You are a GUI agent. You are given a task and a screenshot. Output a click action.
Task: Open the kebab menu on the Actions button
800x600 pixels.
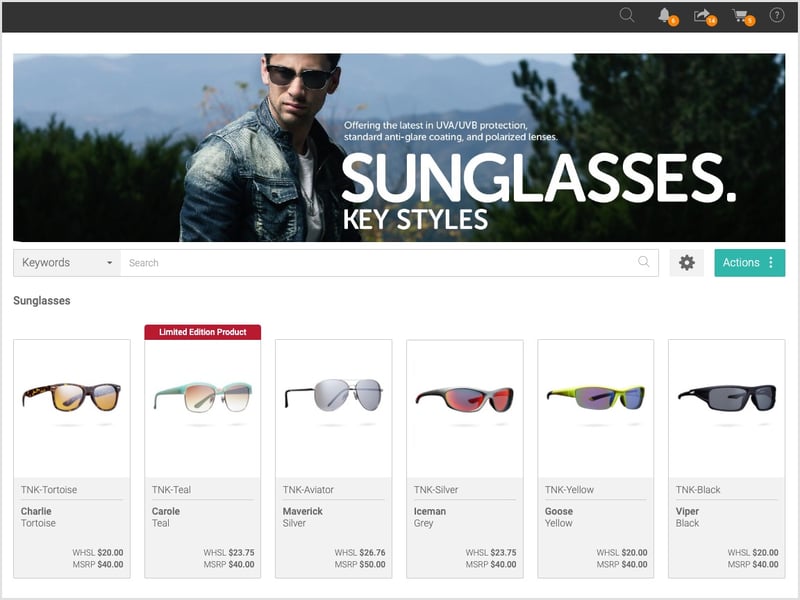pyautogui.click(x=771, y=262)
